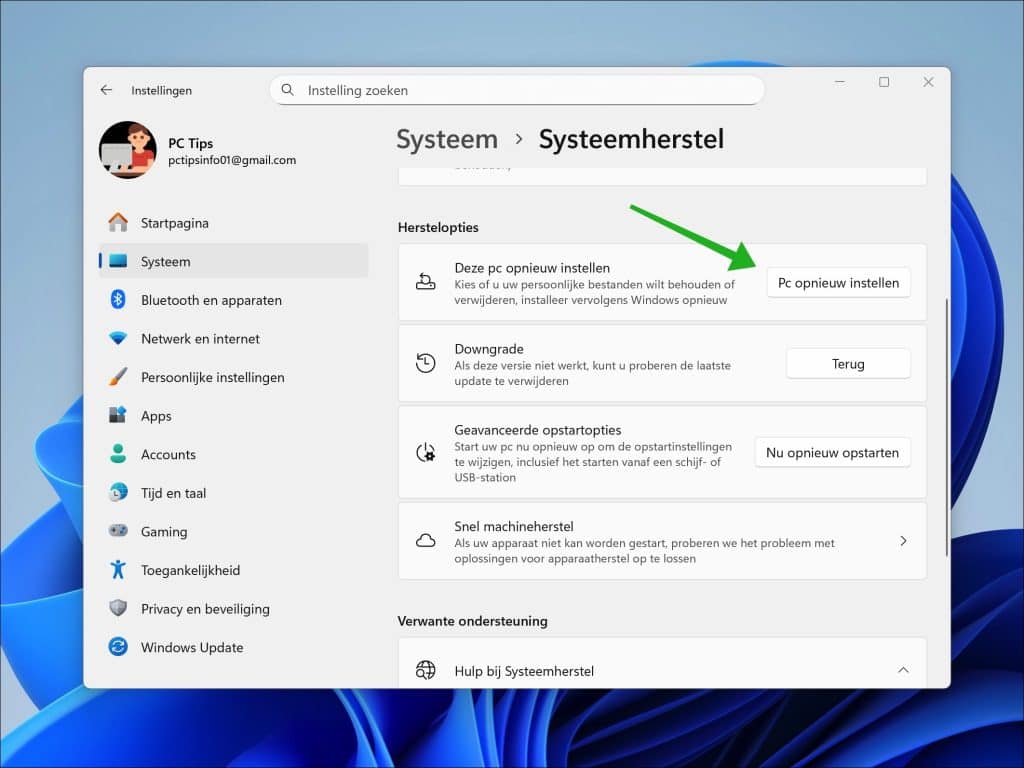Screen dimensions: 1024x768
Task: Open Snel machineherstel via its chevron
Action: (x=903, y=541)
